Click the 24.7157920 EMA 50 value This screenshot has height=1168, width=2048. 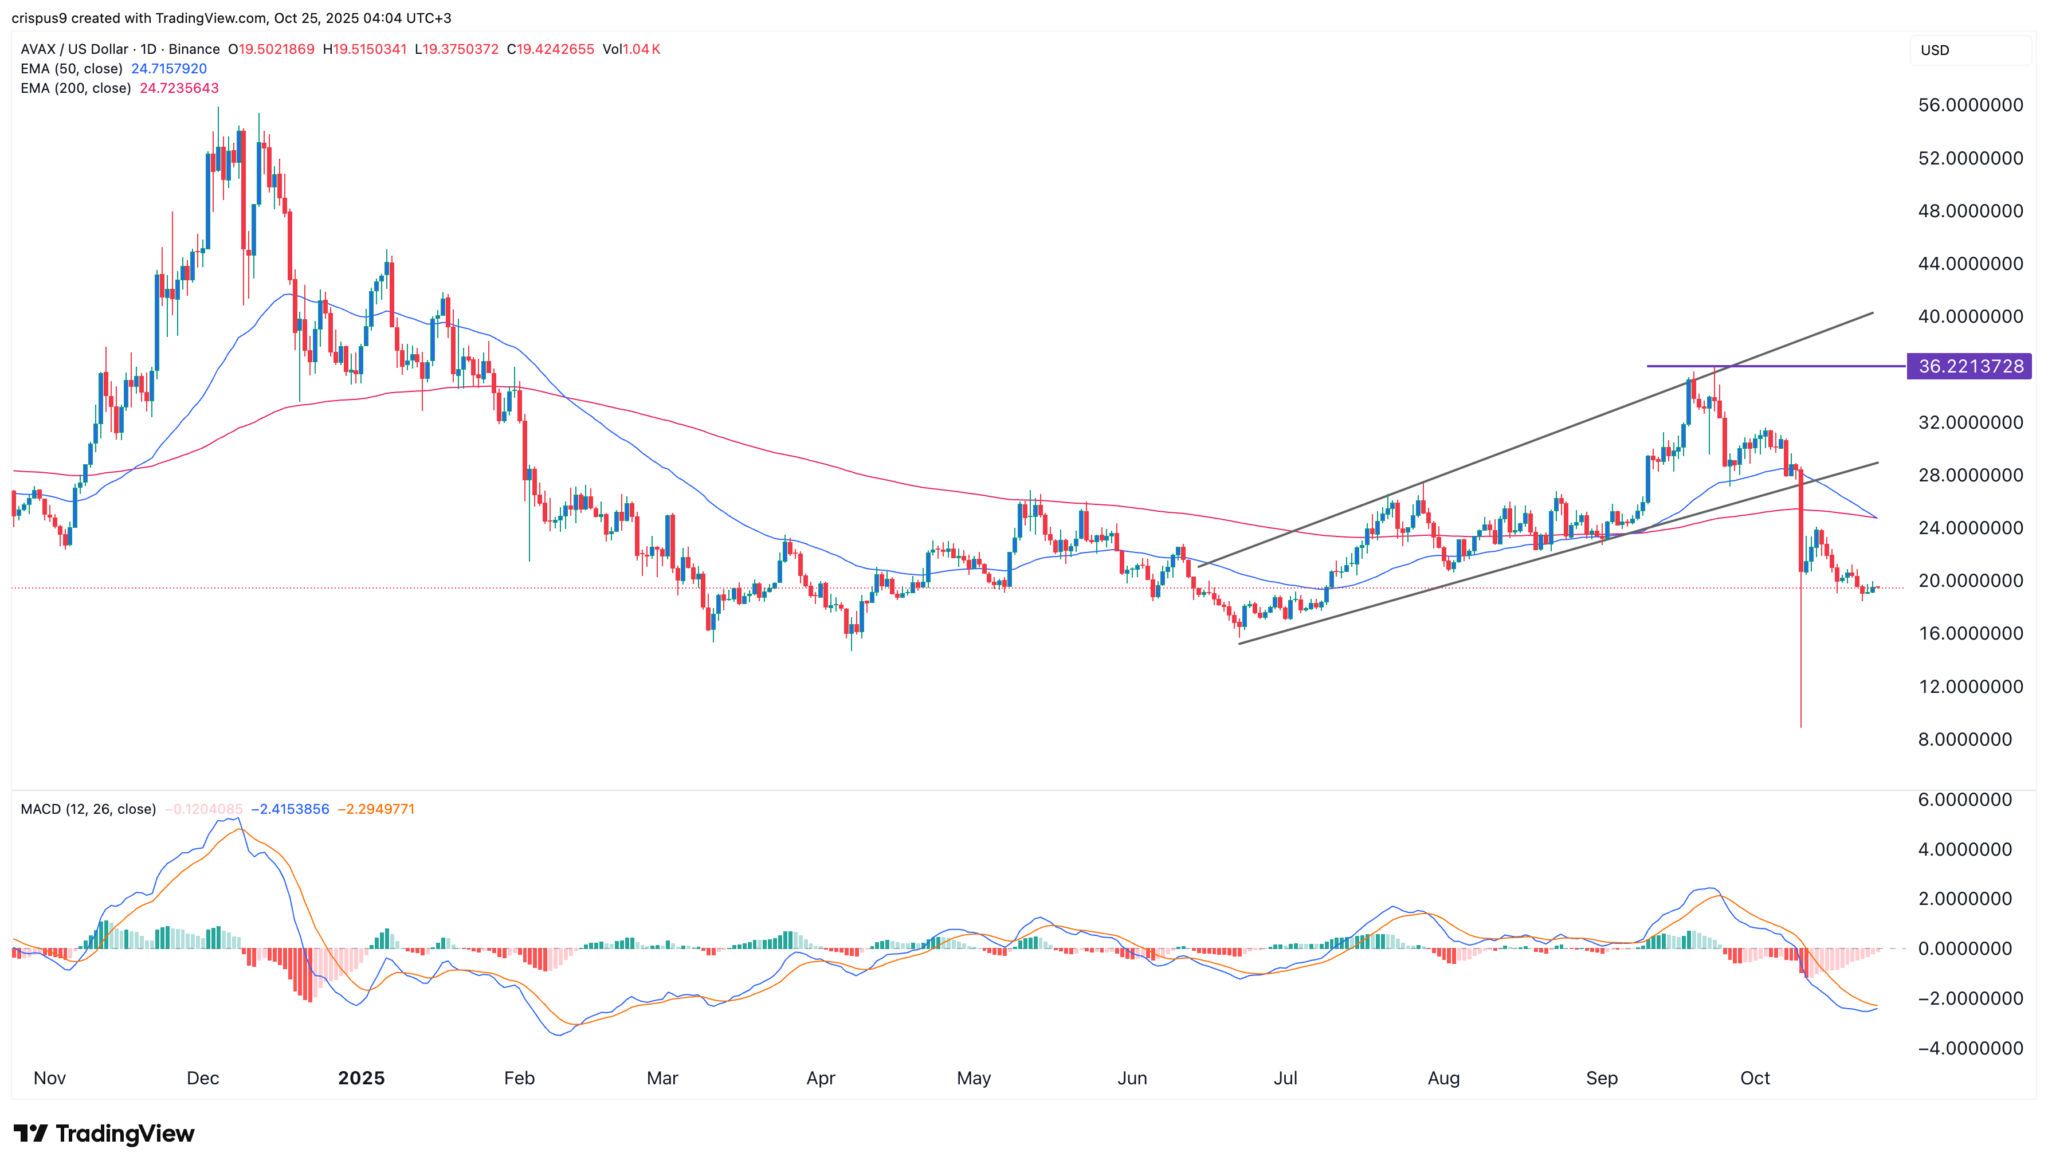169,69
